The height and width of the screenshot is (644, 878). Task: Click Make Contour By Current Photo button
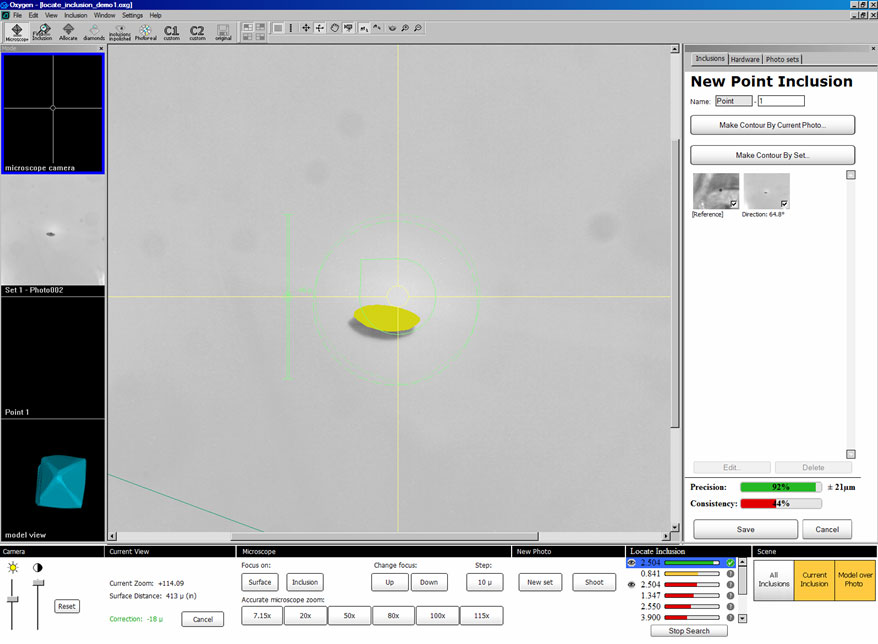click(772, 125)
